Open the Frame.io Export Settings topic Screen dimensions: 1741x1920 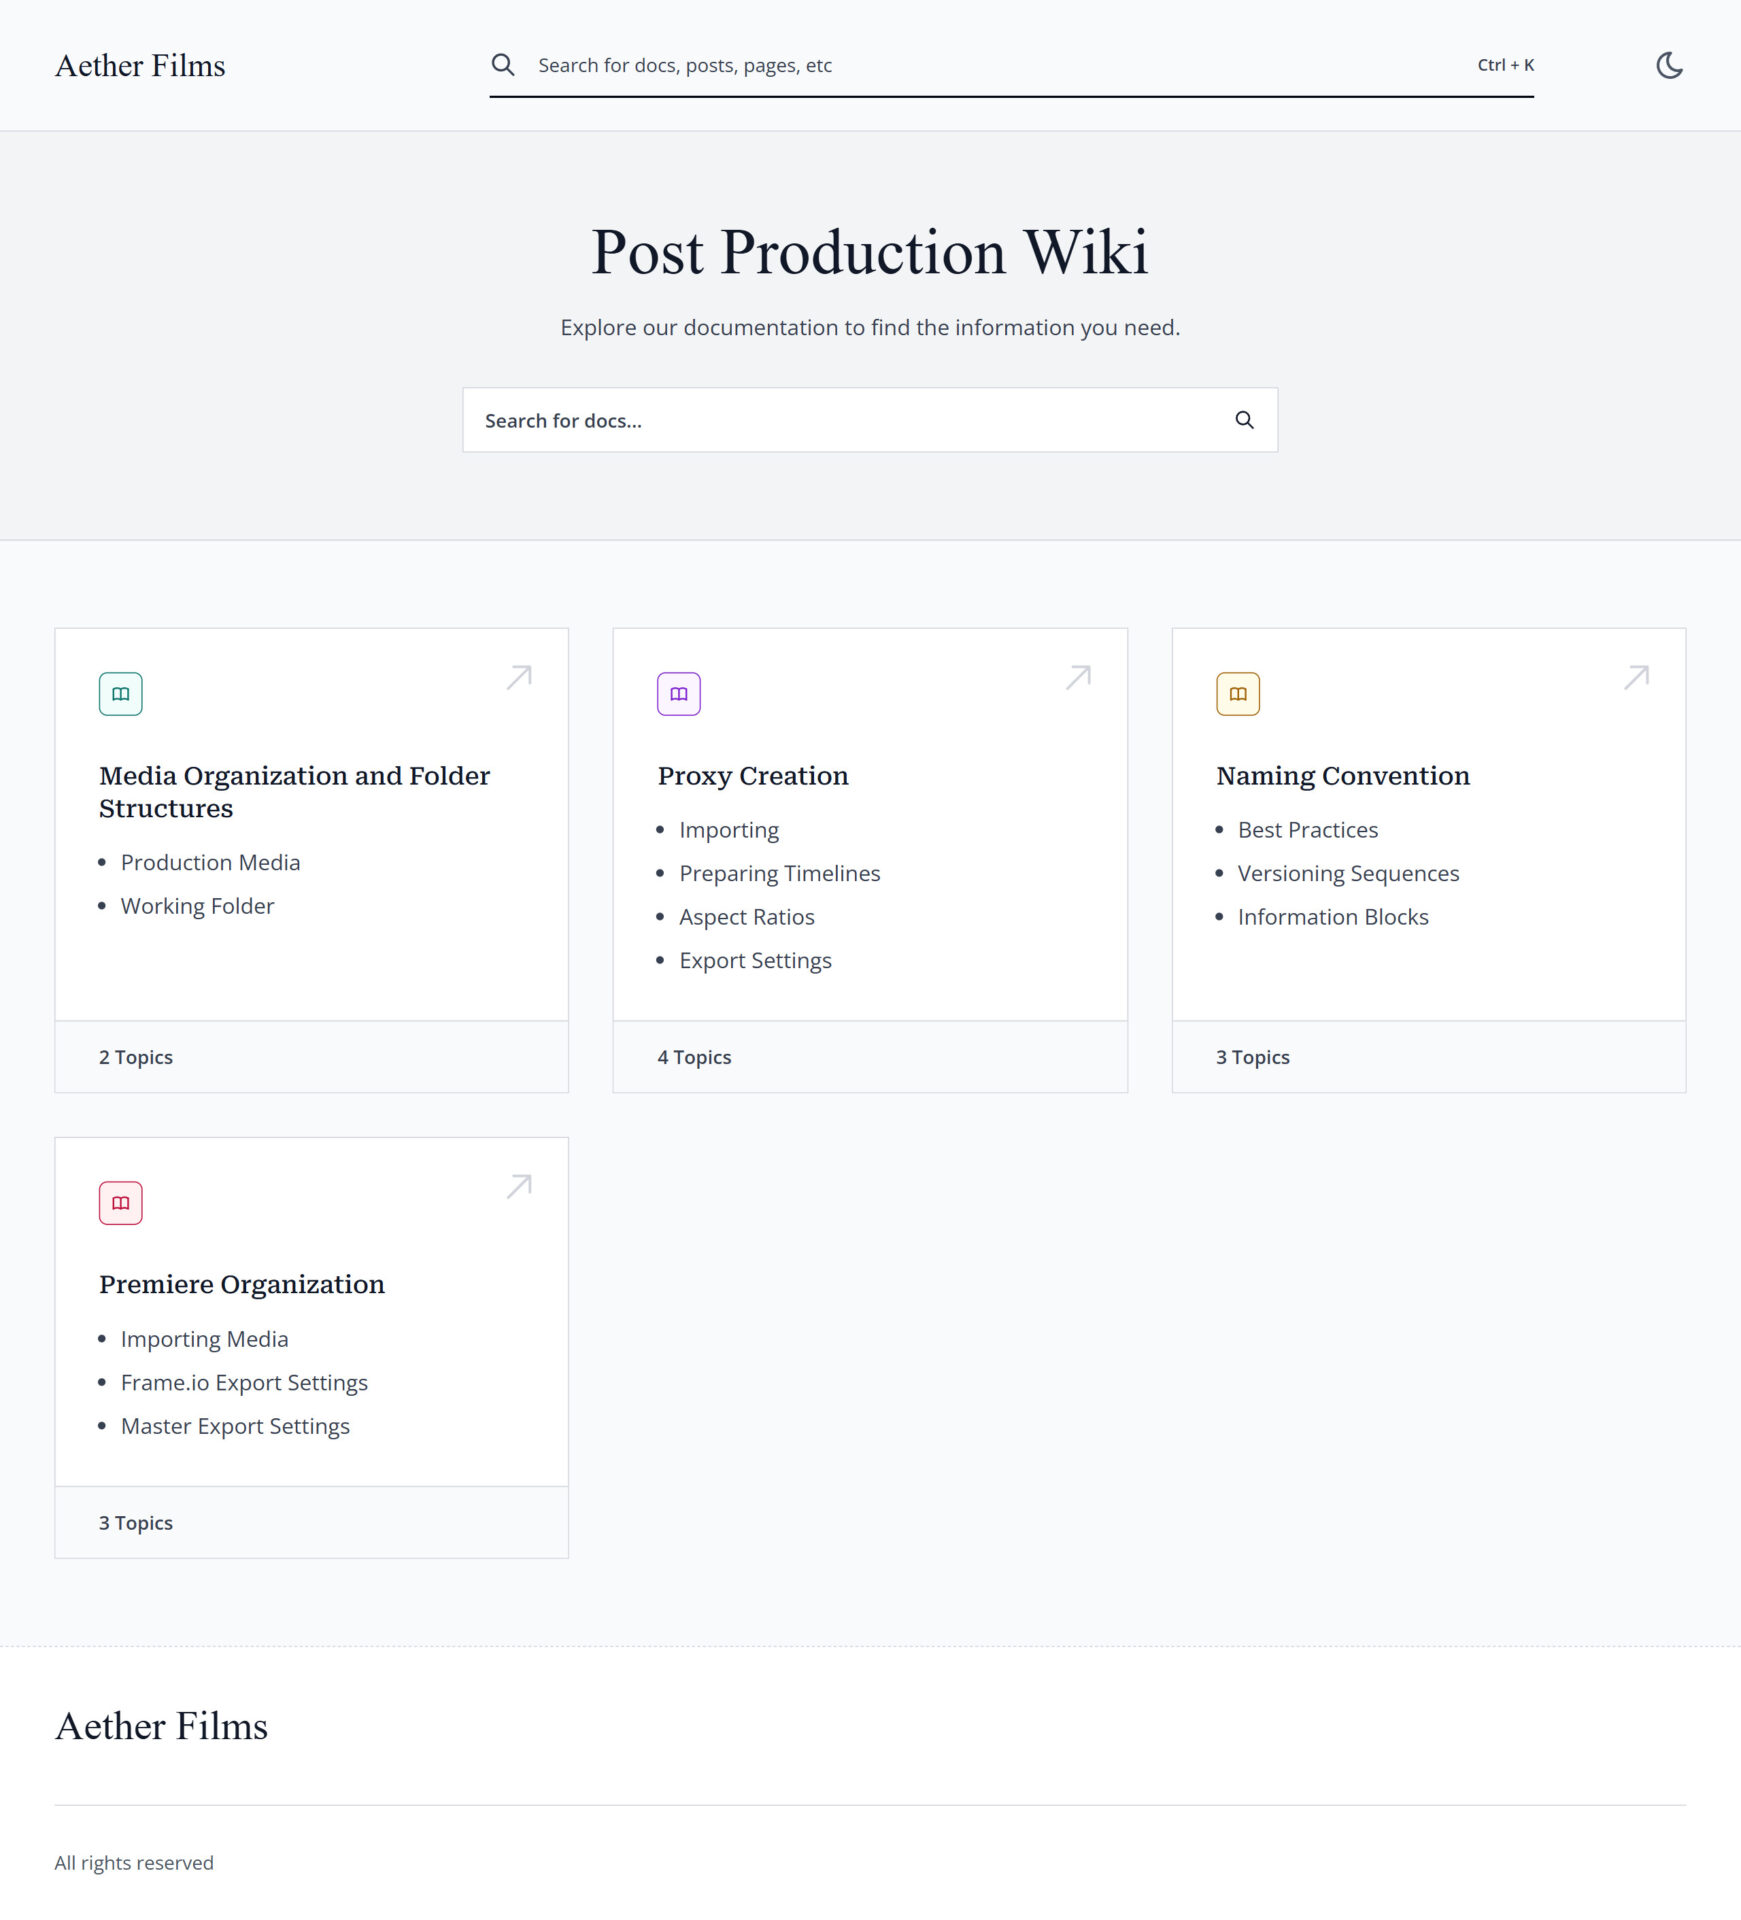point(244,1383)
